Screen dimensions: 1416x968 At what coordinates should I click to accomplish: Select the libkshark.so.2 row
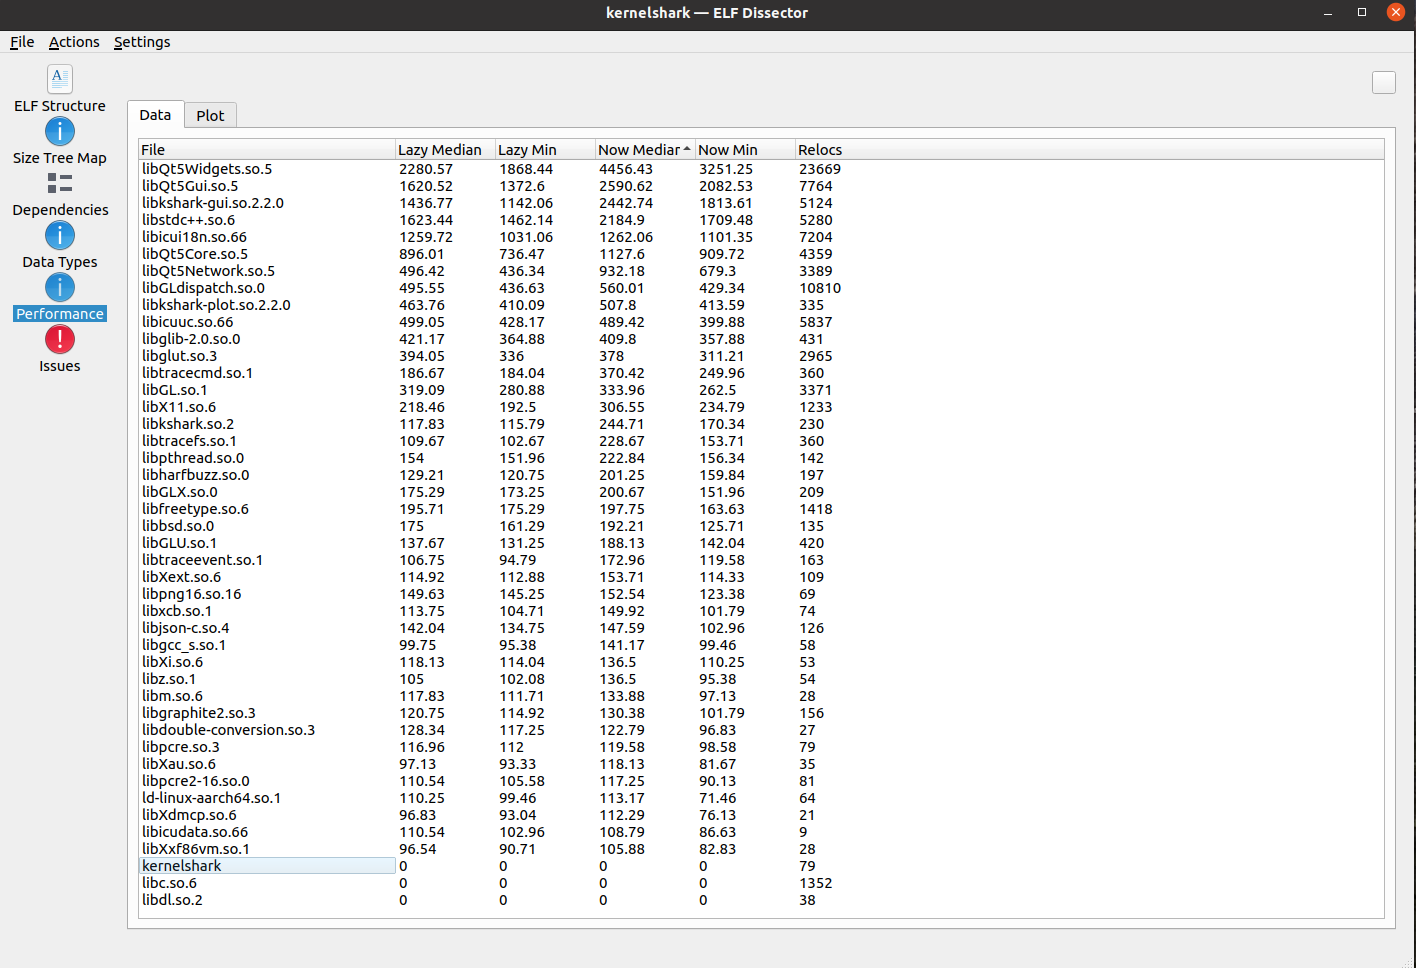point(761,424)
